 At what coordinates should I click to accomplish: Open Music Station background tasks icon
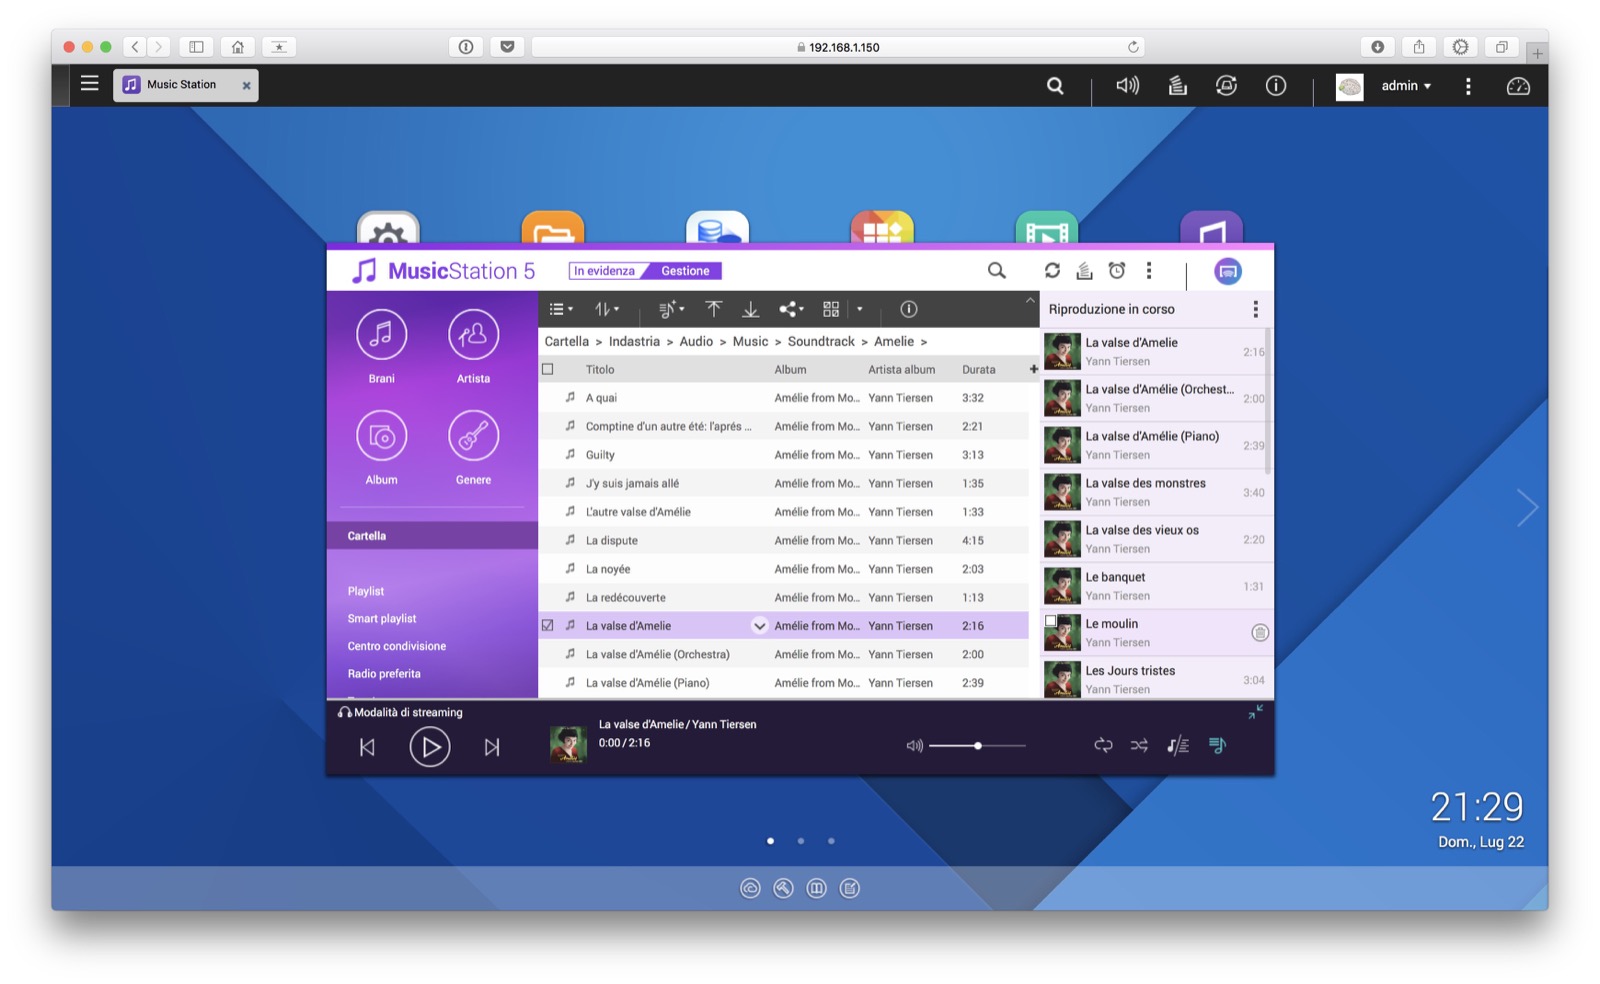pyautogui.click(x=1084, y=271)
